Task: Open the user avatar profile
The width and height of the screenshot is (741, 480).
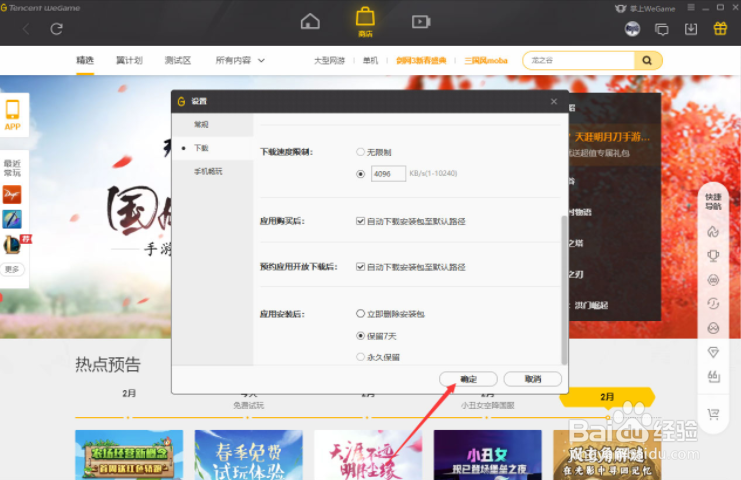Action: point(632,29)
